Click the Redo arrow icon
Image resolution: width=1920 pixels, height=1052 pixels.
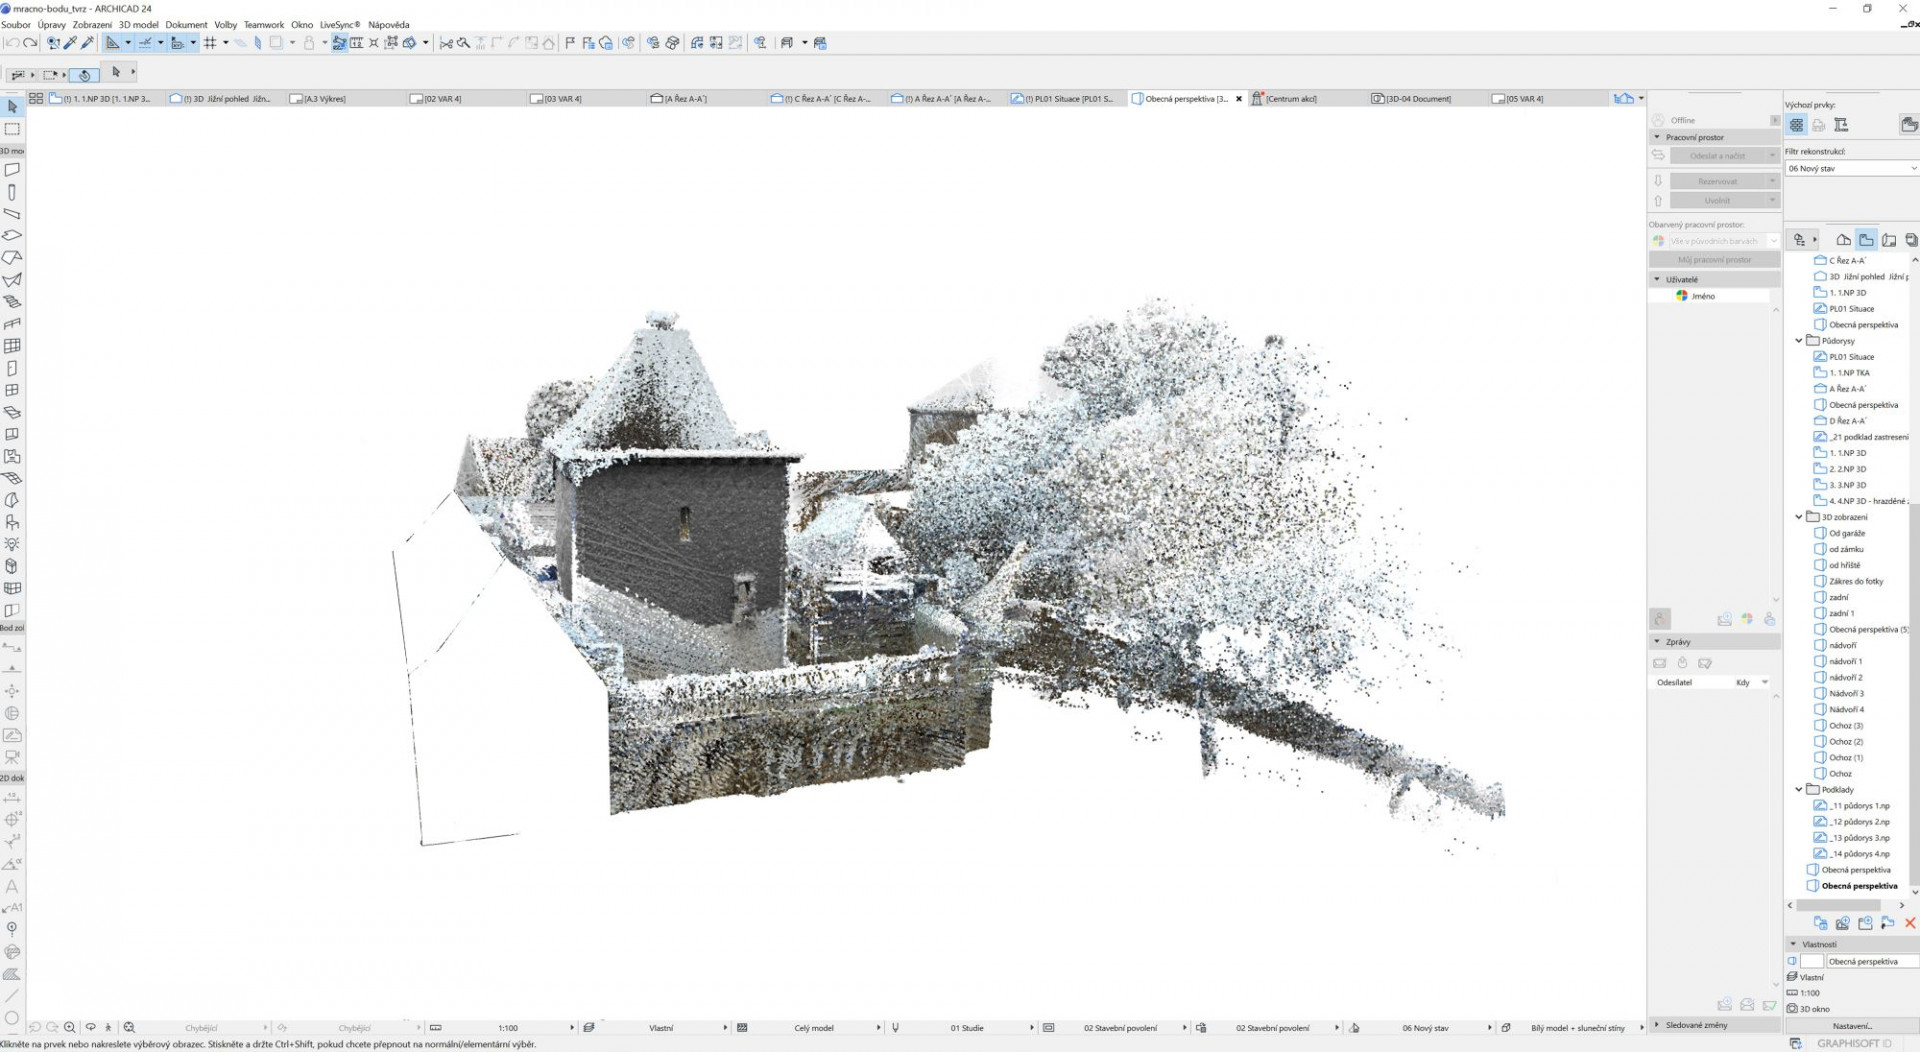coord(30,43)
